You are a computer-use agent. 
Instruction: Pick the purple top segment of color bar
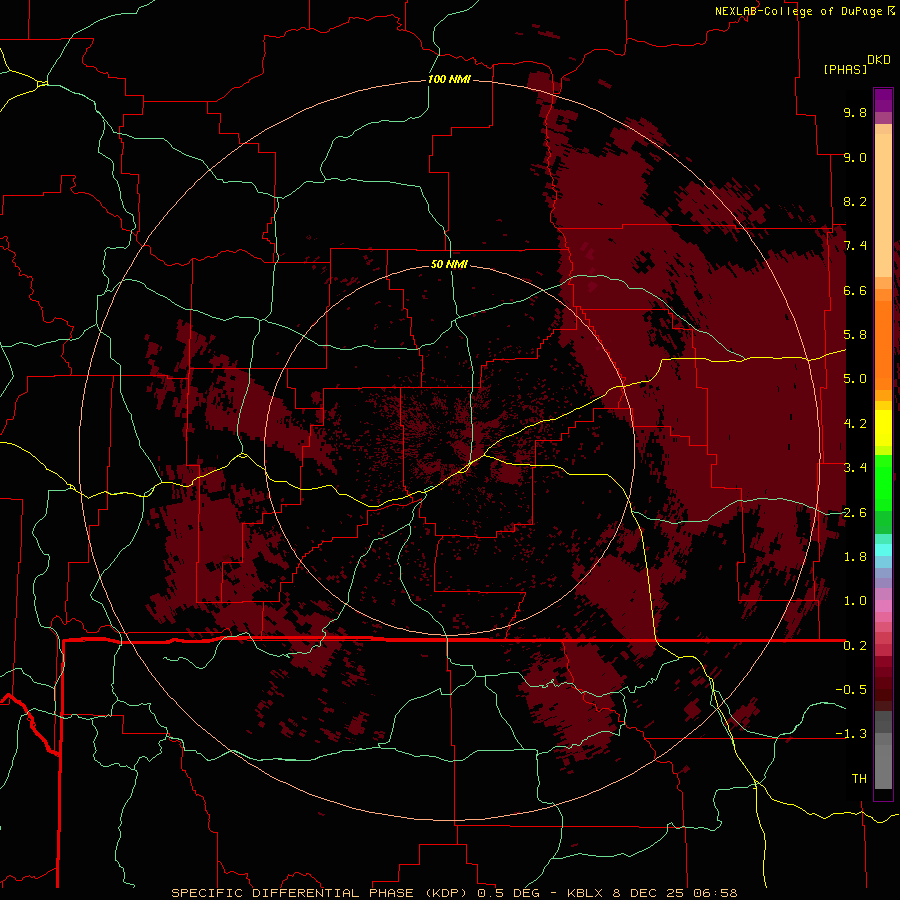pos(883,100)
